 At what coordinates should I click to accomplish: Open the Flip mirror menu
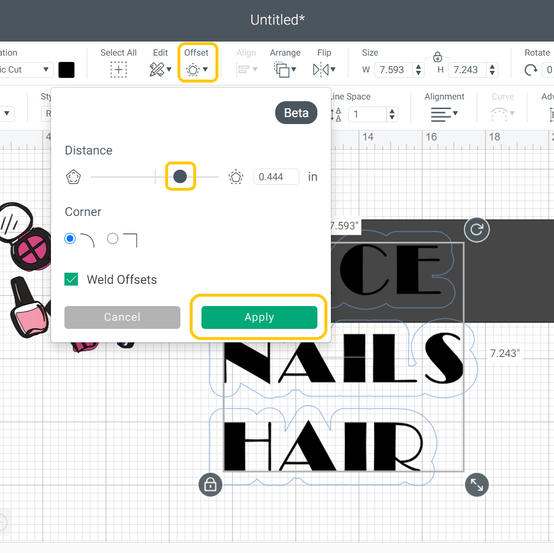click(x=321, y=70)
